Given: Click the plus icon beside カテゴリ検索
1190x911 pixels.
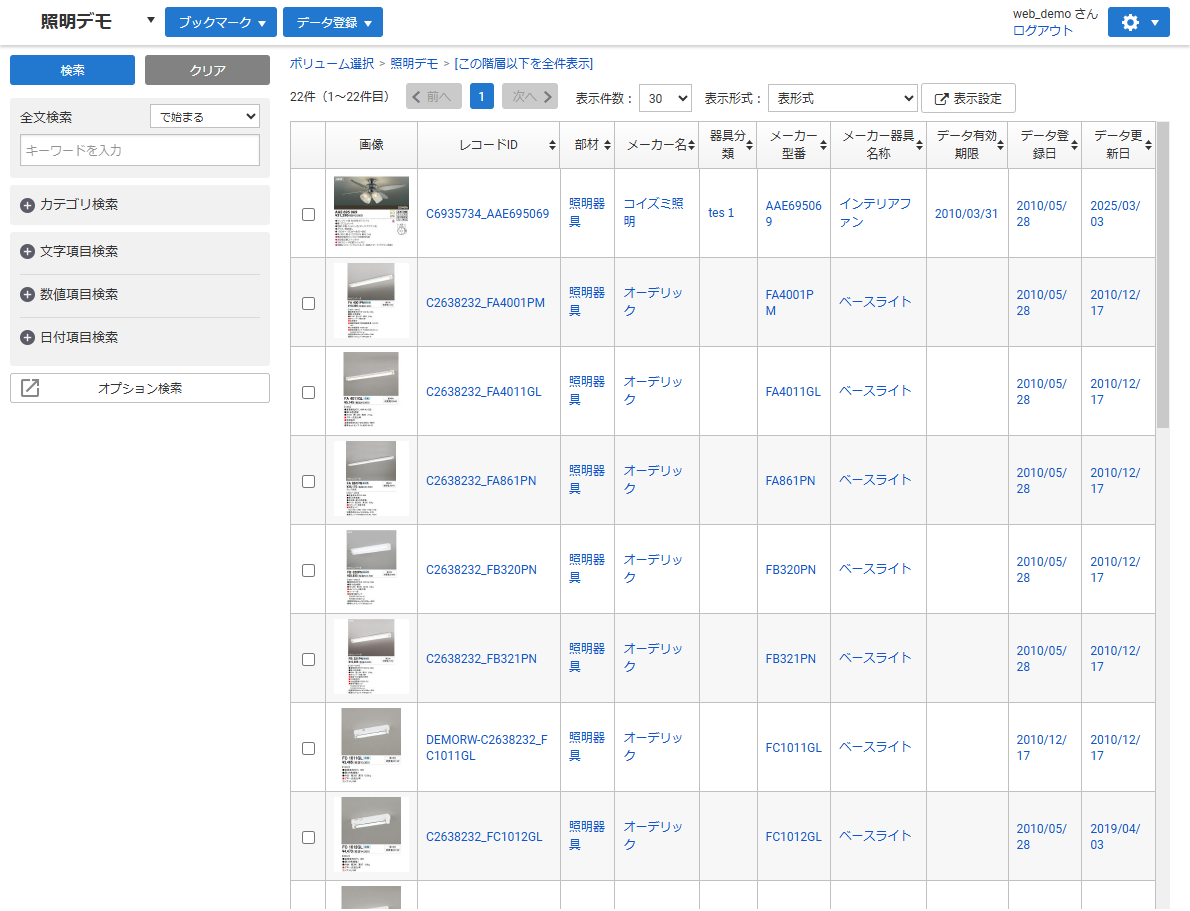Looking at the screenshot, I should click(x=27, y=205).
